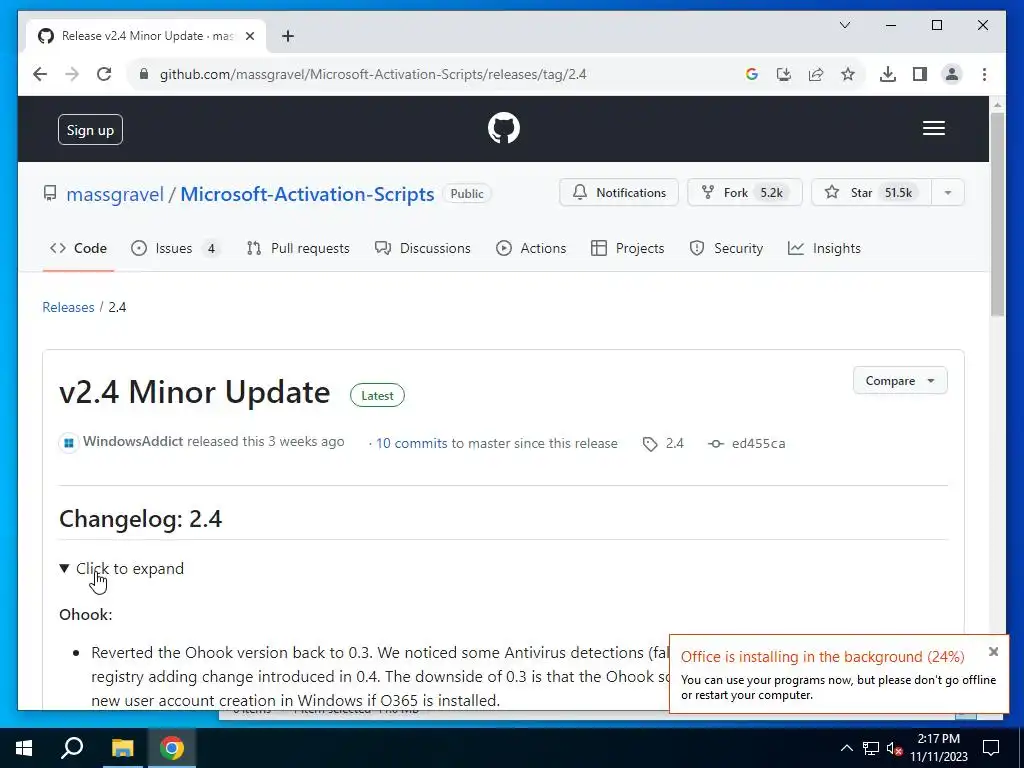The width and height of the screenshot is (1024, 768).
Task: Click the tab search chevron in title bar
Action: [x=844, y=25]
